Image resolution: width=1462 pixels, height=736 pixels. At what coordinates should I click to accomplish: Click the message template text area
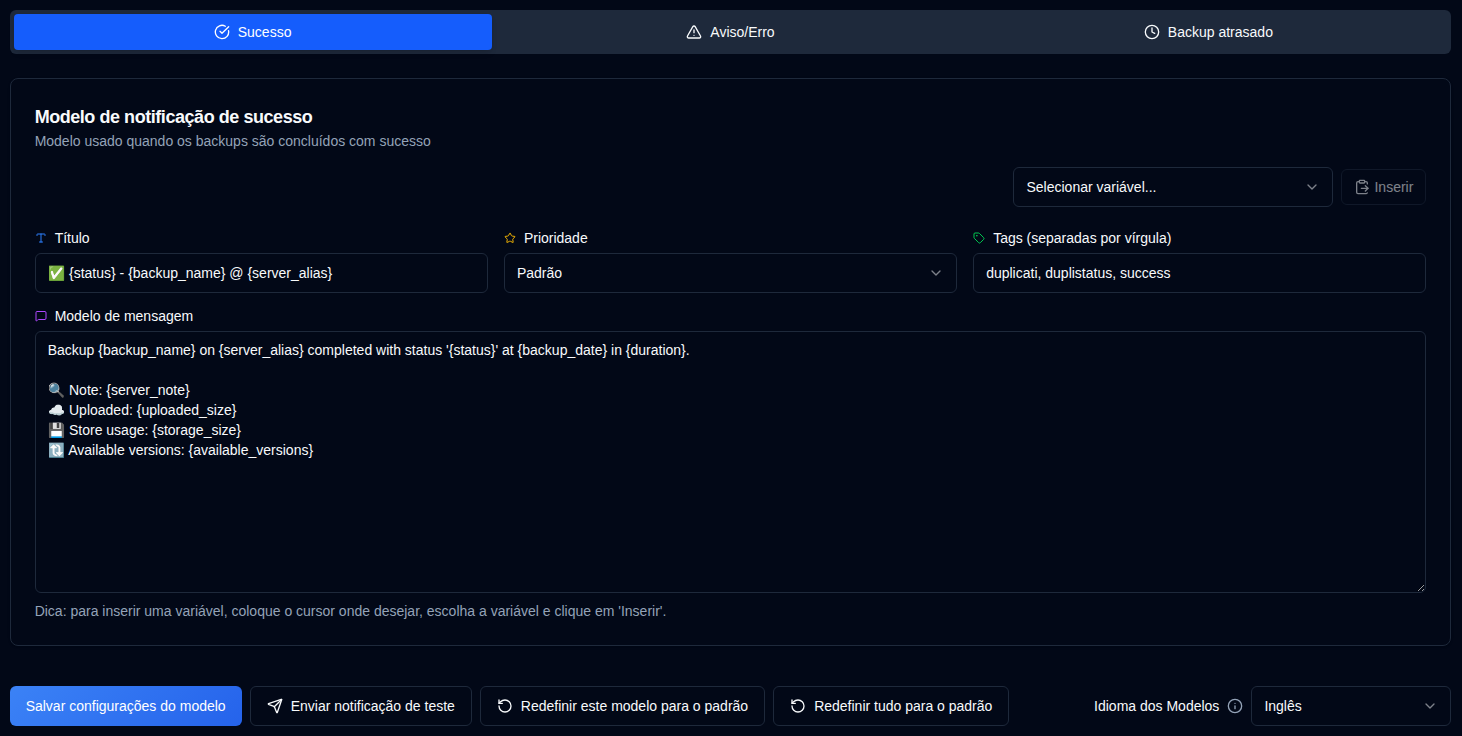coord(730,460)
